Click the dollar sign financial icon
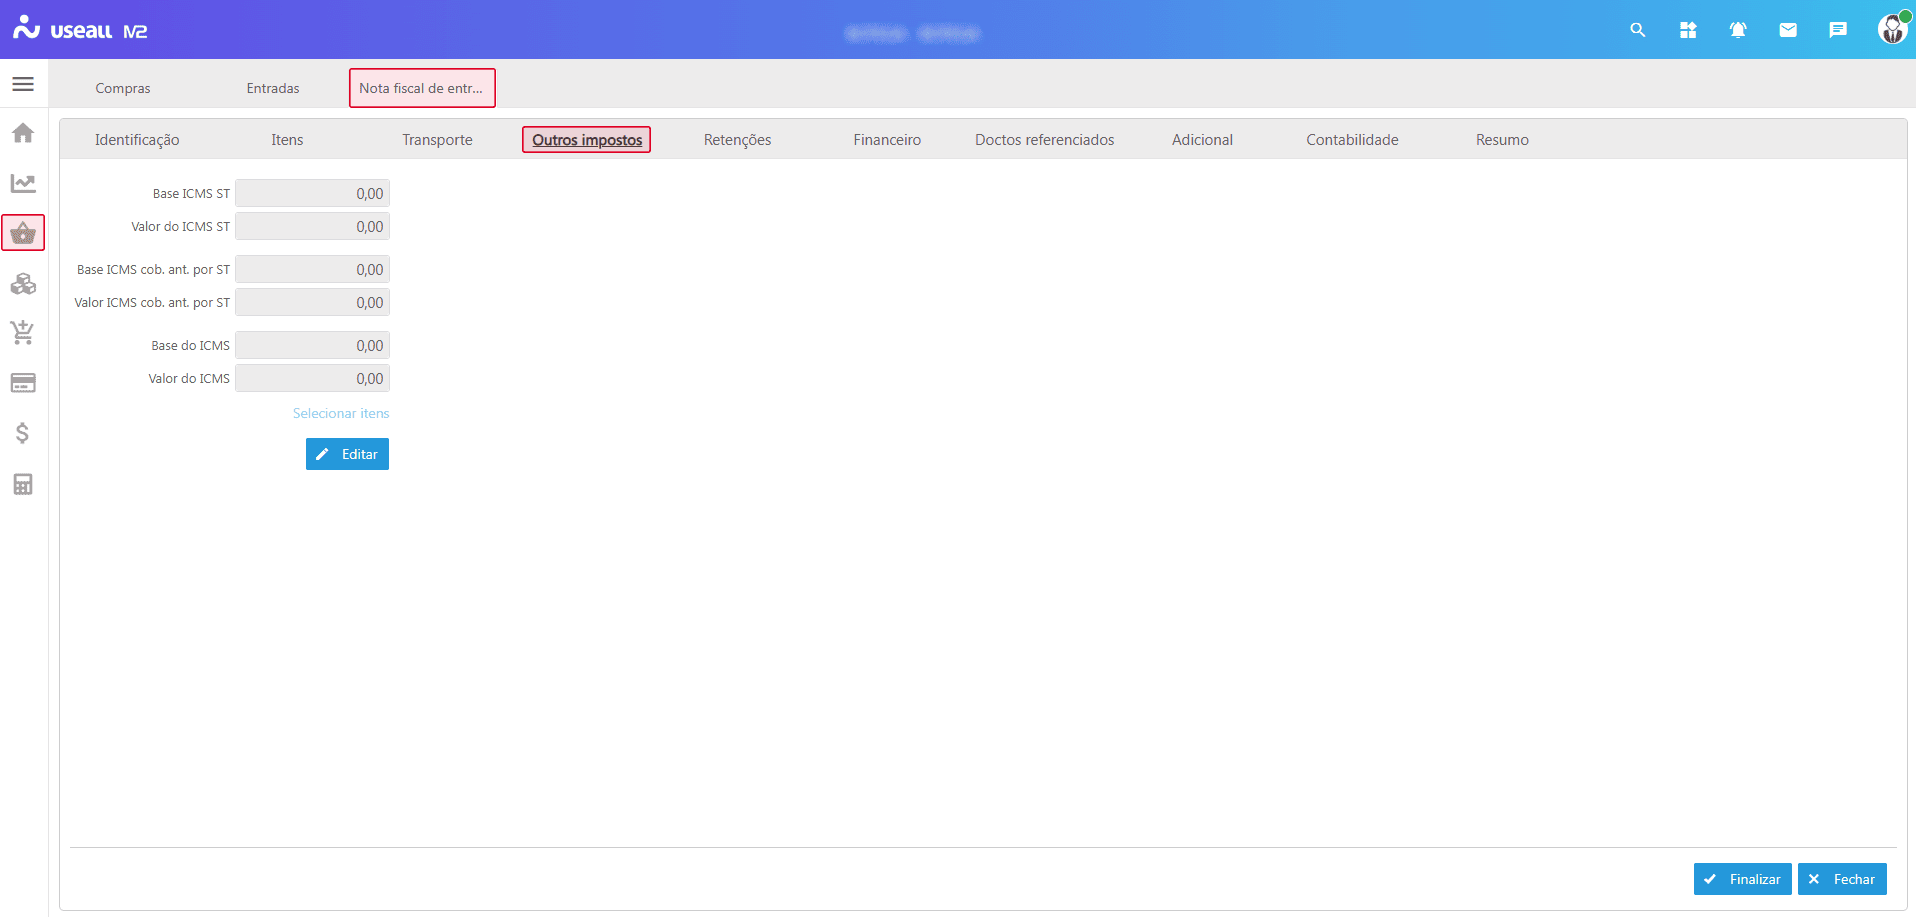Screen dimensions: 1916x917 coord(23,433)
